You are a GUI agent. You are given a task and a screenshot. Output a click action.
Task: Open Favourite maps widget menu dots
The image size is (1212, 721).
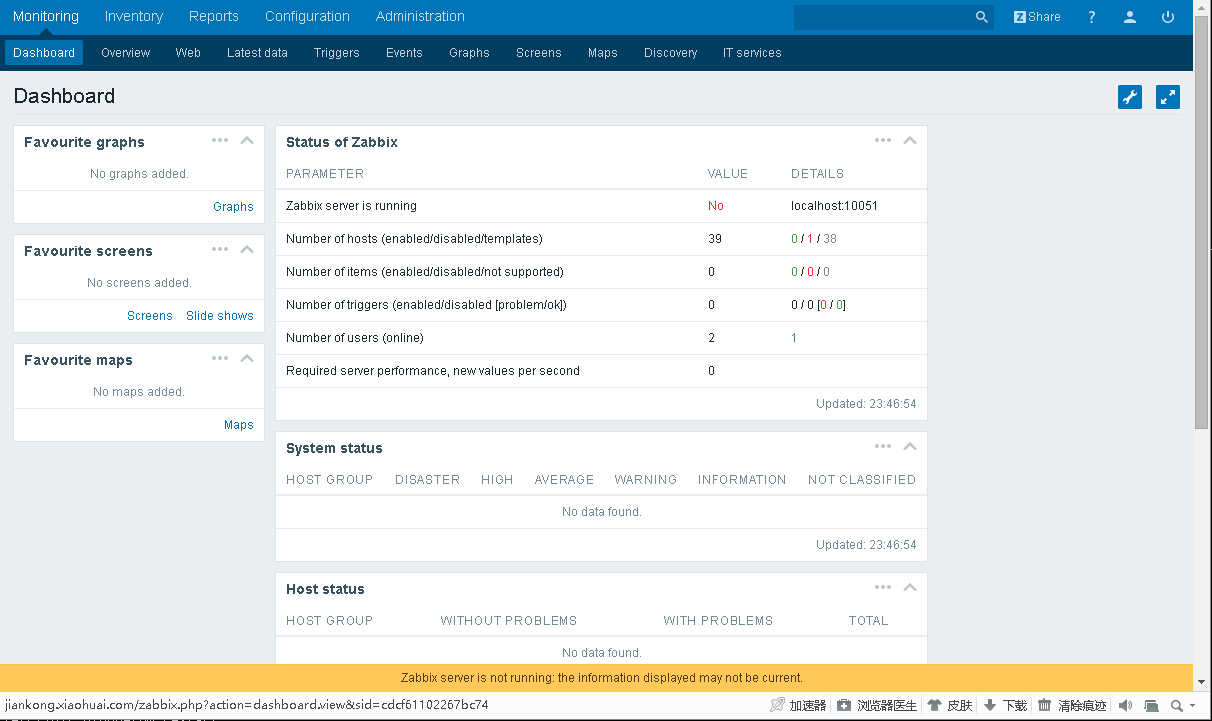pos(220,358)
